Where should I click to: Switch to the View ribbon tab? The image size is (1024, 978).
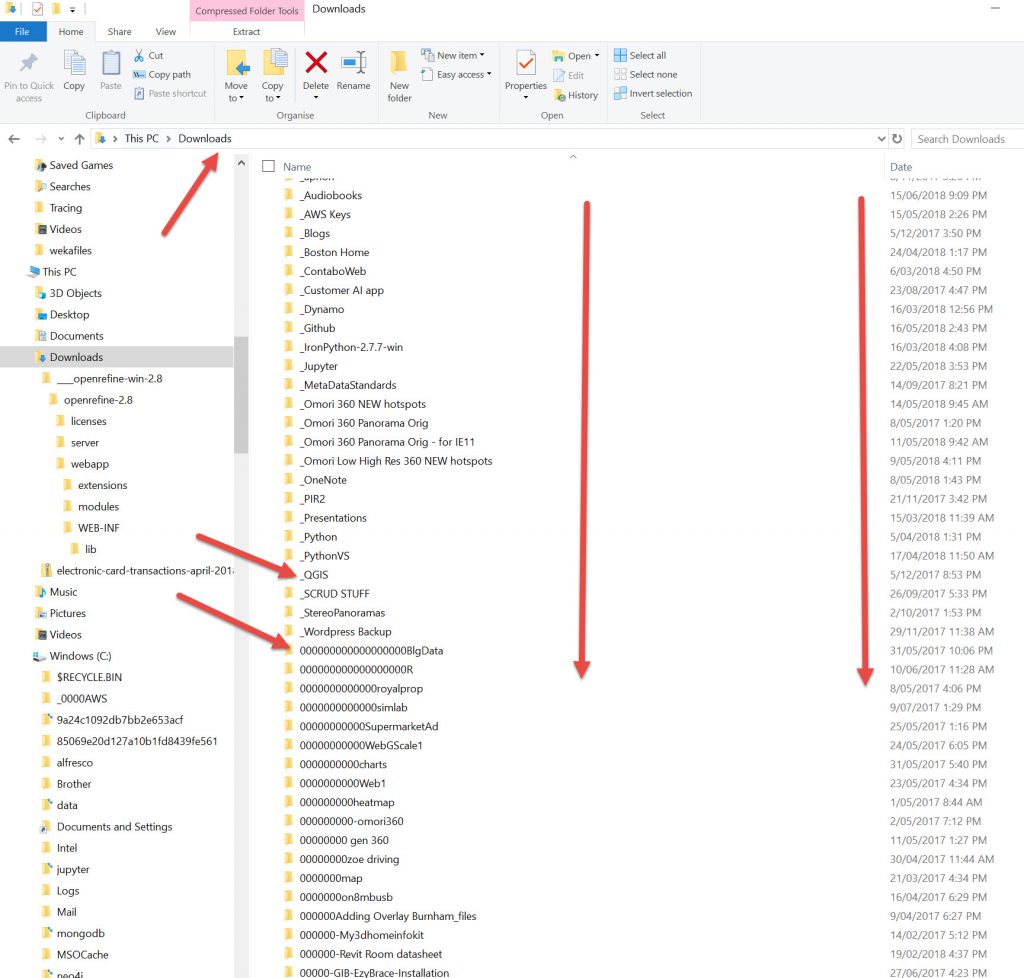(165, 32)
